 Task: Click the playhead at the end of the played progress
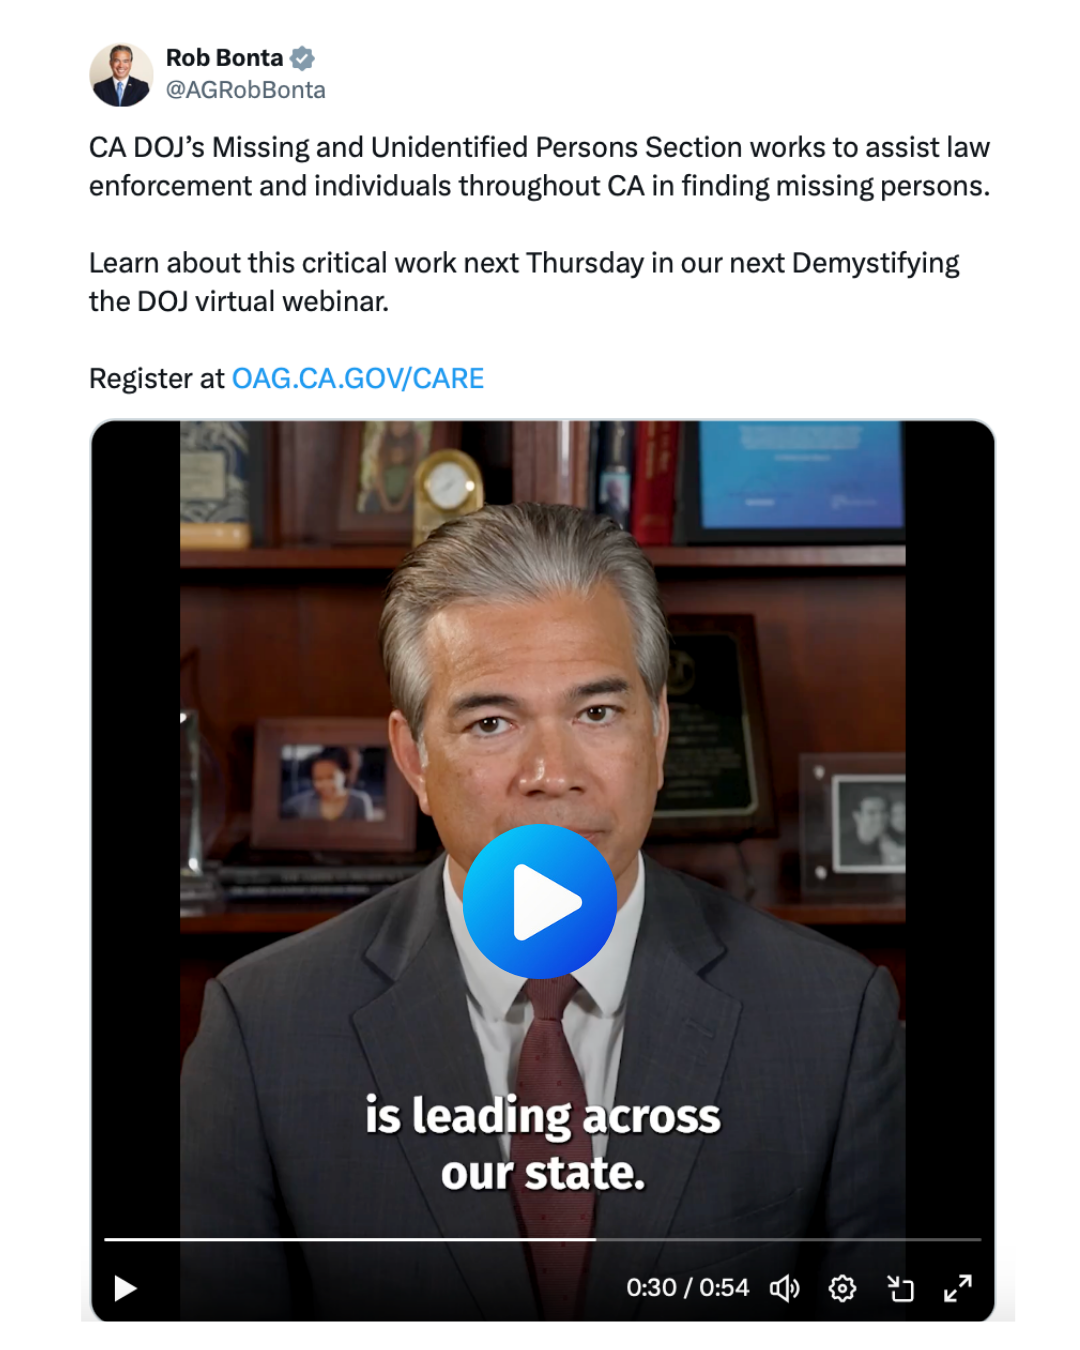pos(596,1239)
